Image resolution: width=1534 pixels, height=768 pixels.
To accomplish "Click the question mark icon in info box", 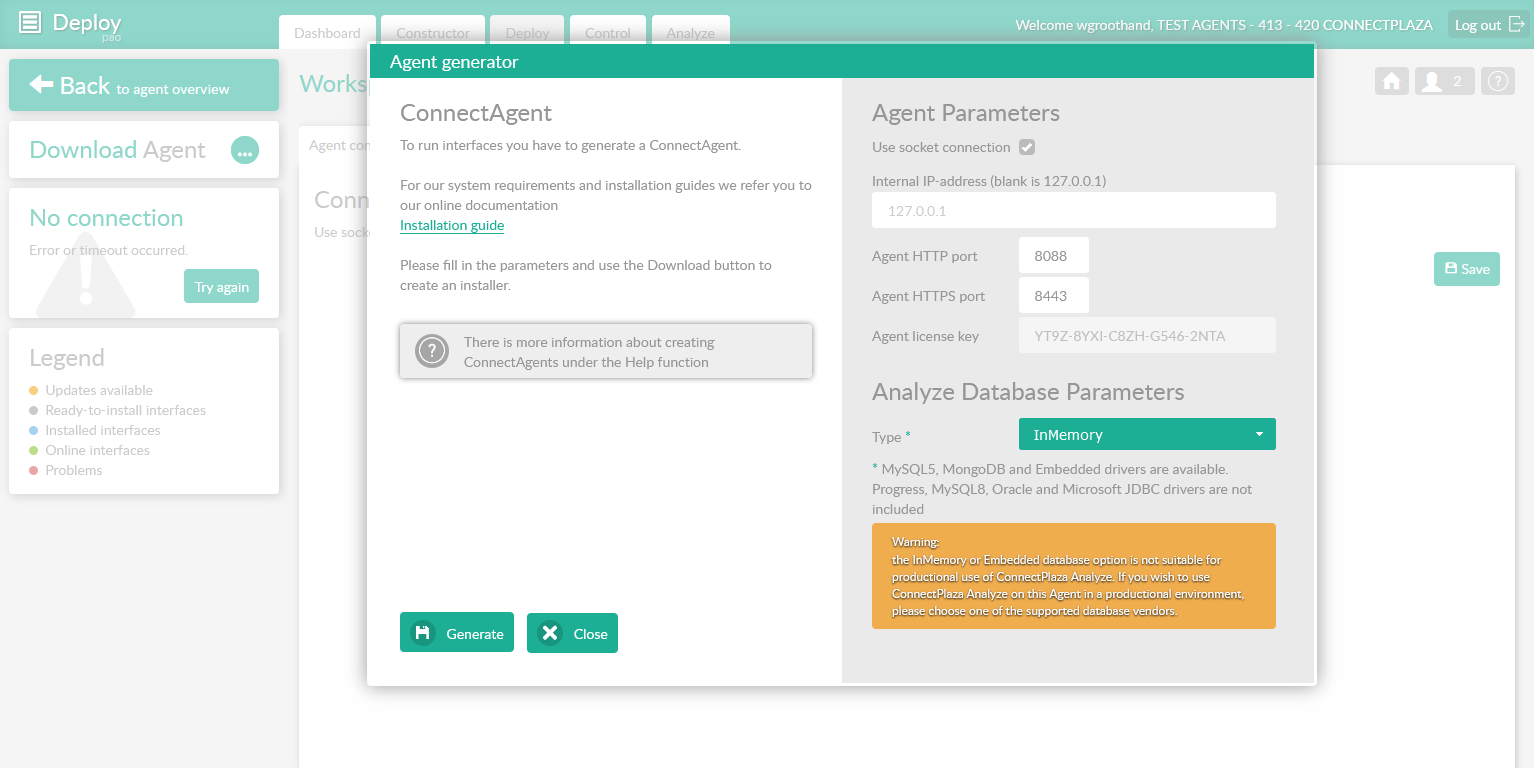I will pos(432,351).
